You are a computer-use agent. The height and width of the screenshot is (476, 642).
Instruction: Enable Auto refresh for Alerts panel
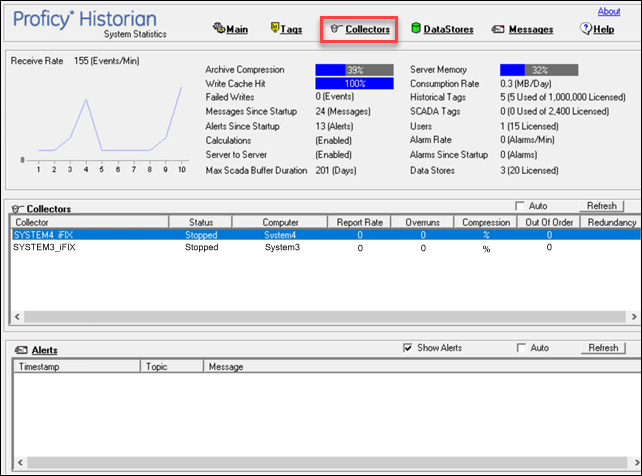click(x=521, y=348)
